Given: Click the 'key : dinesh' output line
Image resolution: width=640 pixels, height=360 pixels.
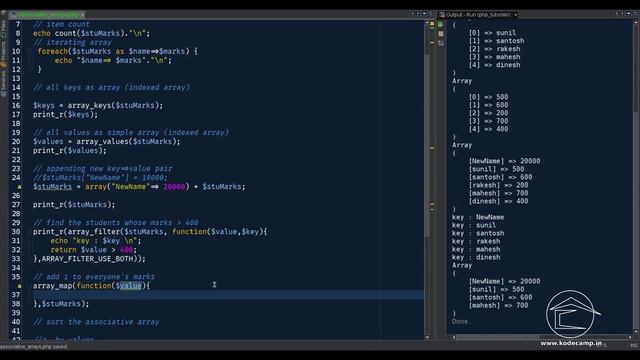Looking at the screenshot, I should coord(476,258).
